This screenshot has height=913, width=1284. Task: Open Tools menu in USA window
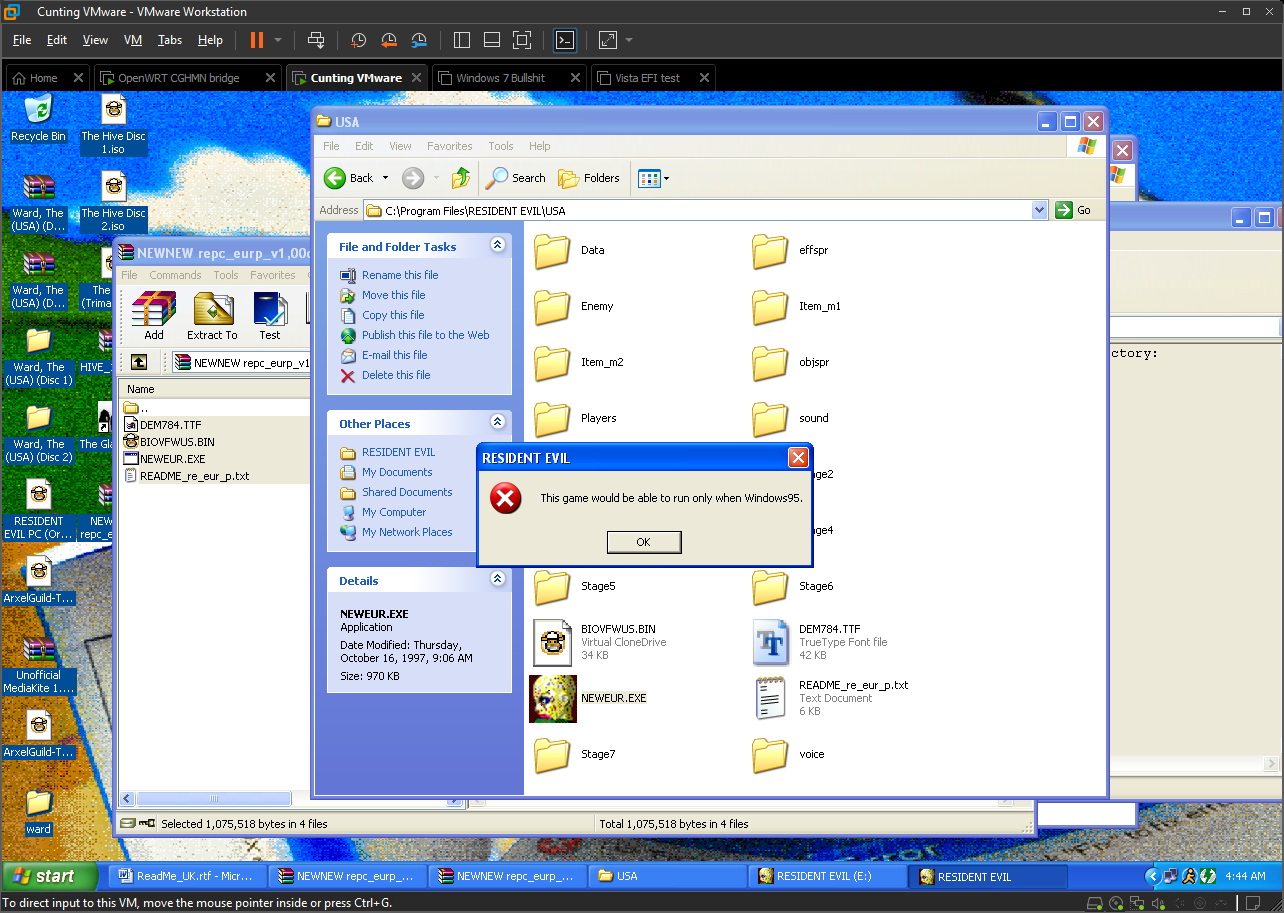(501, 146)
